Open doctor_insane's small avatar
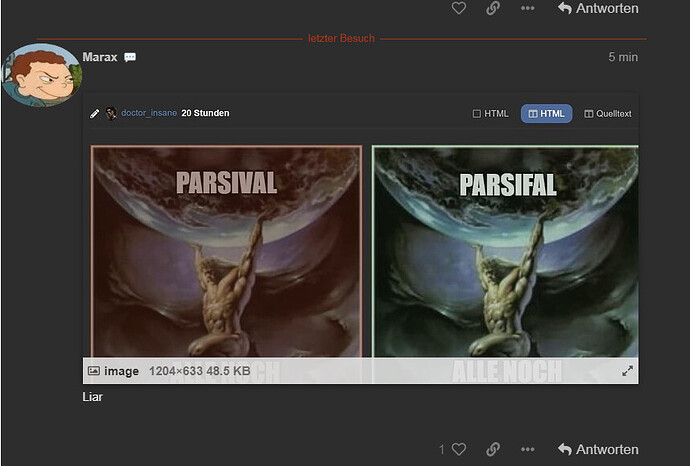The width and height of the screenshot is (690, 466). (x=111, y=114)
